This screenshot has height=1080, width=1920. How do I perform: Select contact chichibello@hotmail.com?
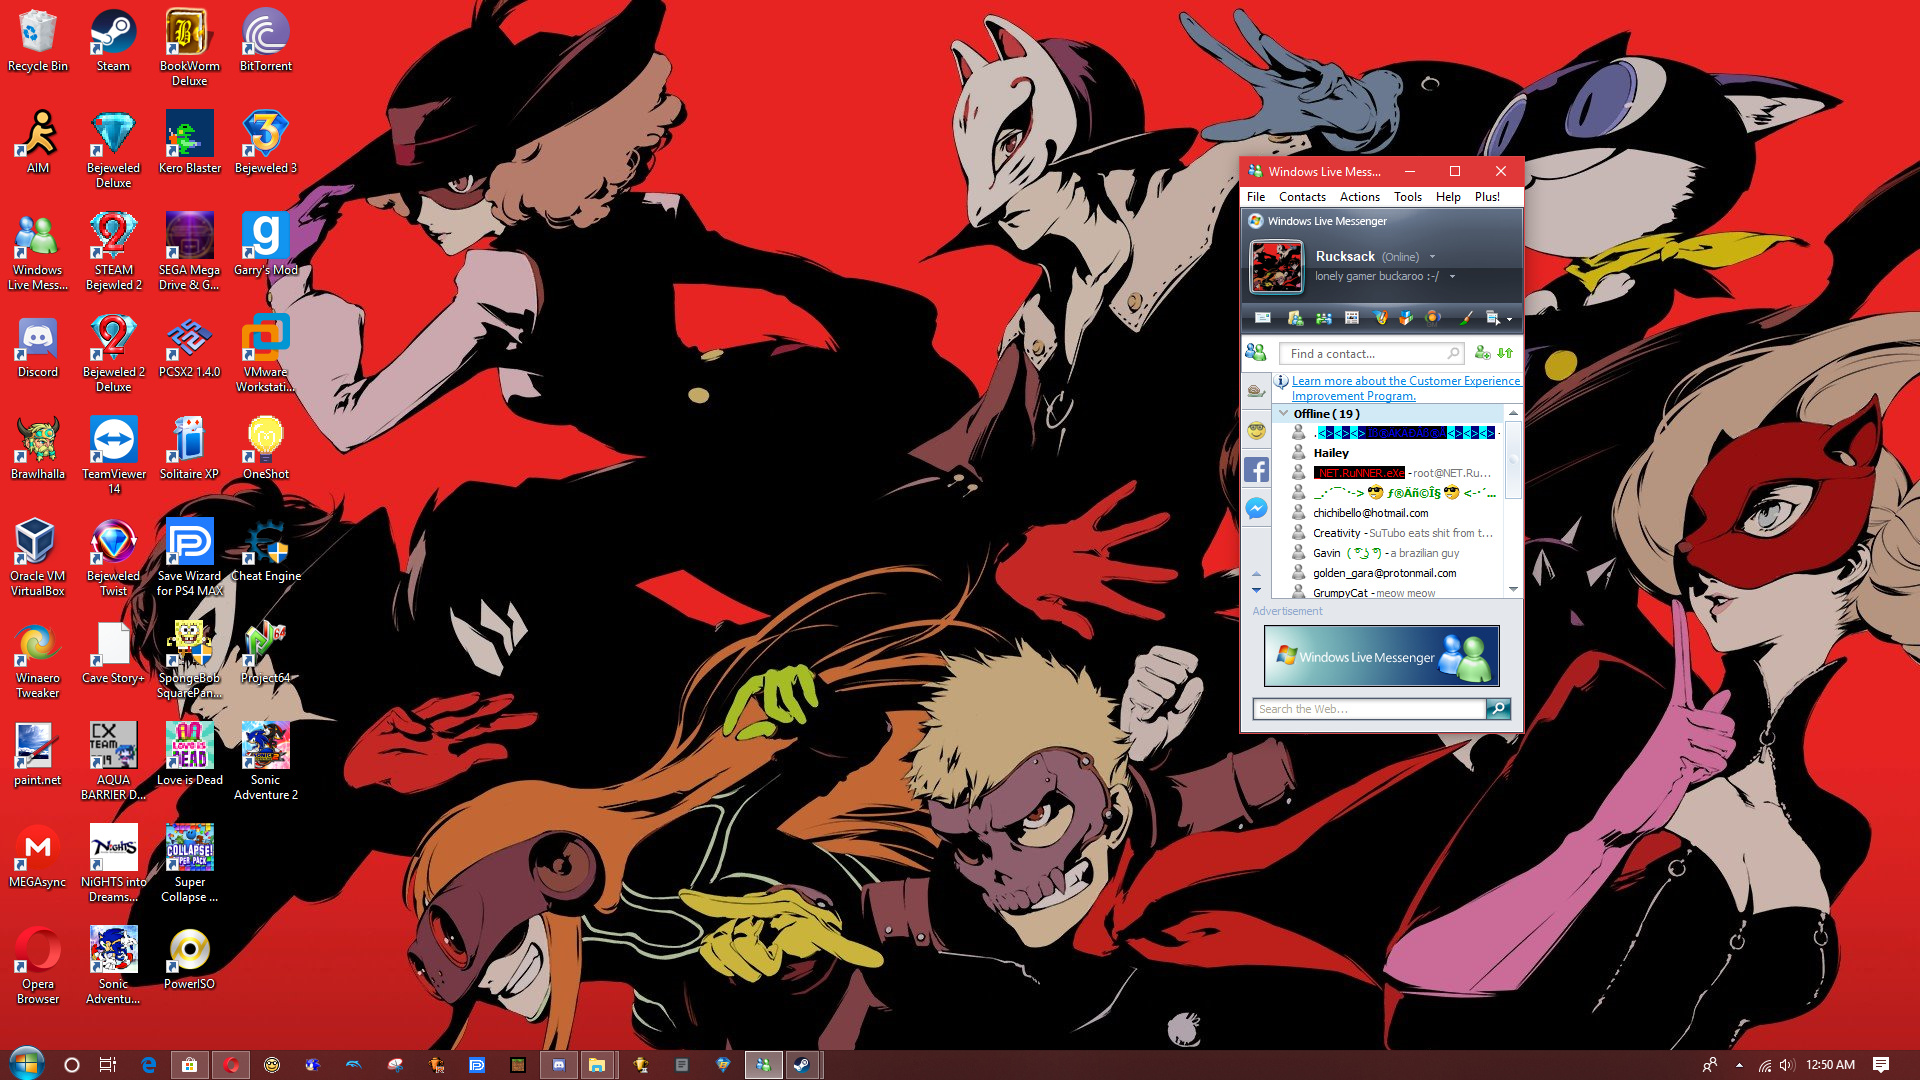tap(1370, 513)
